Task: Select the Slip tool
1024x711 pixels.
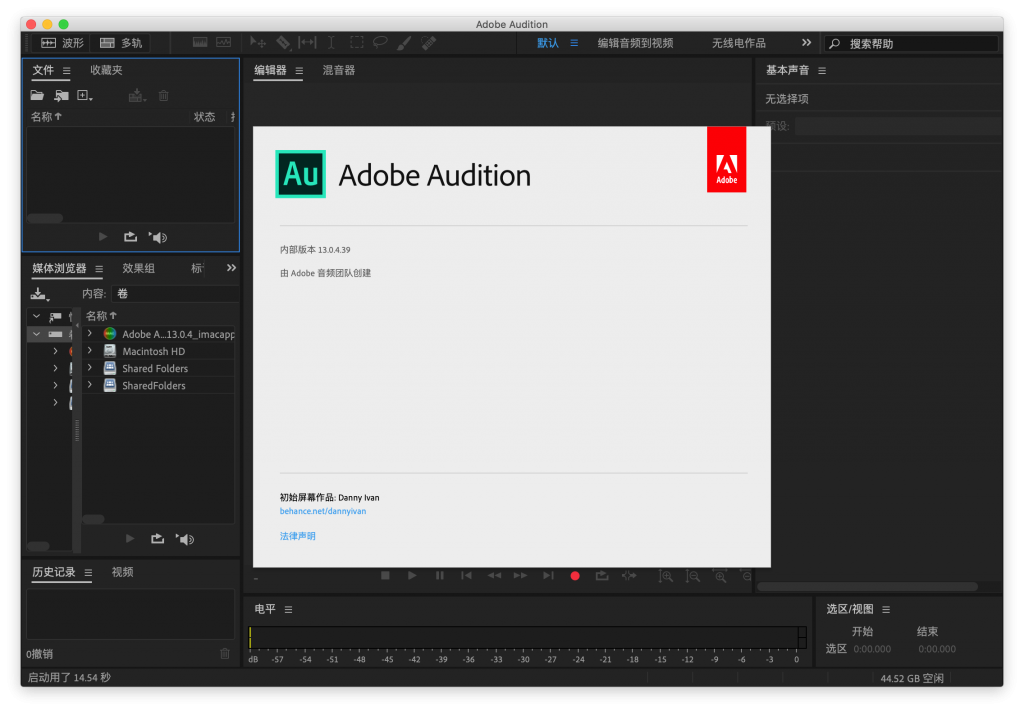Action: 307,43
